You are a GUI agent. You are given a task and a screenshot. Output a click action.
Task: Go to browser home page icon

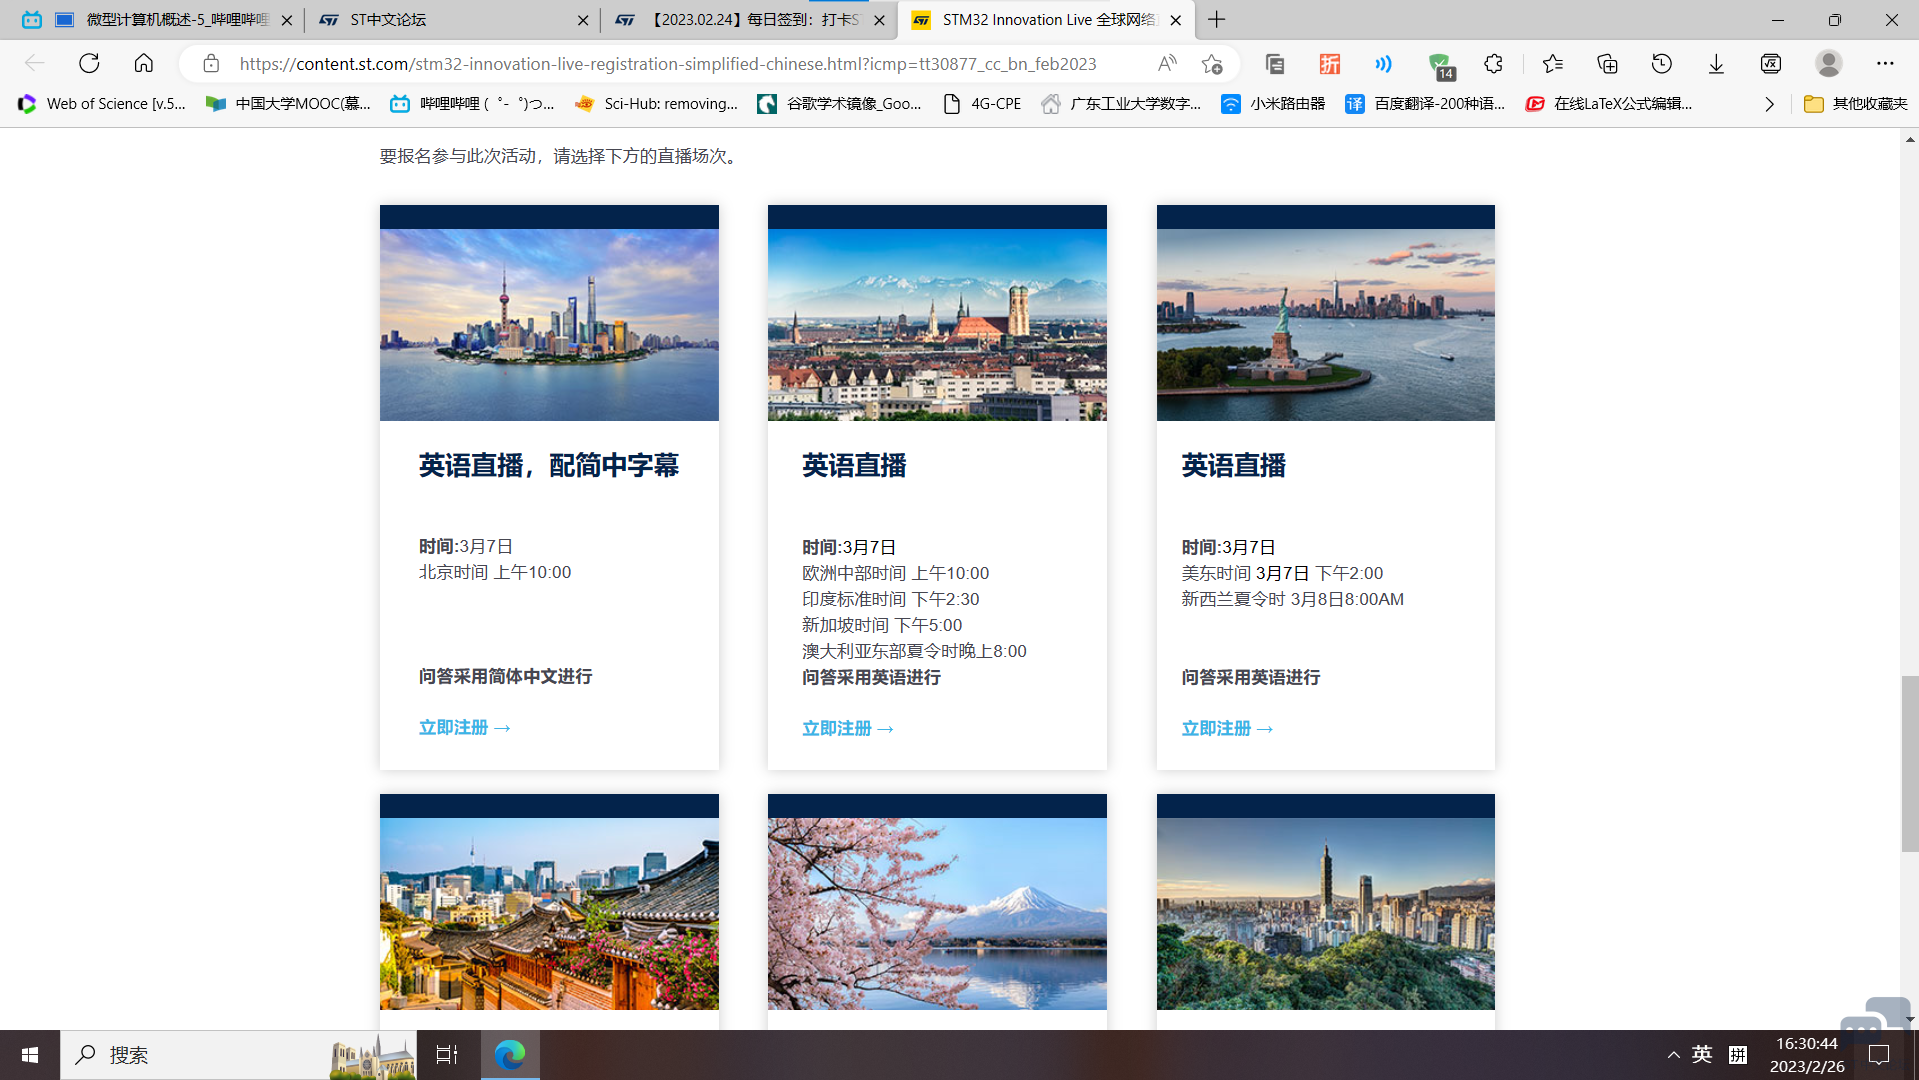[x=144, y=63]
